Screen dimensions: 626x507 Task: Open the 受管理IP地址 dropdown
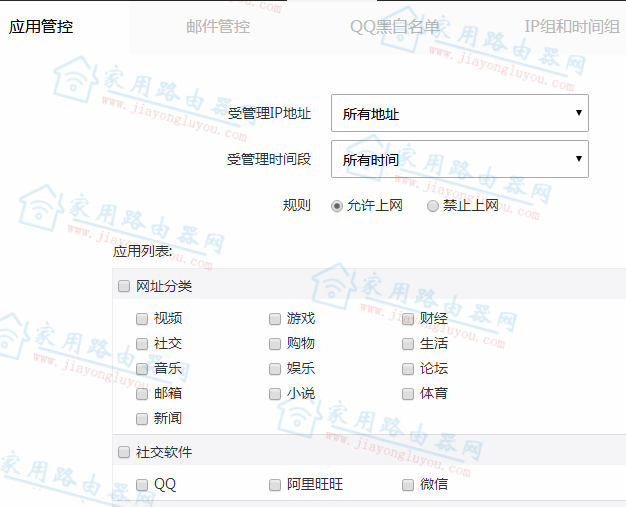460,113
